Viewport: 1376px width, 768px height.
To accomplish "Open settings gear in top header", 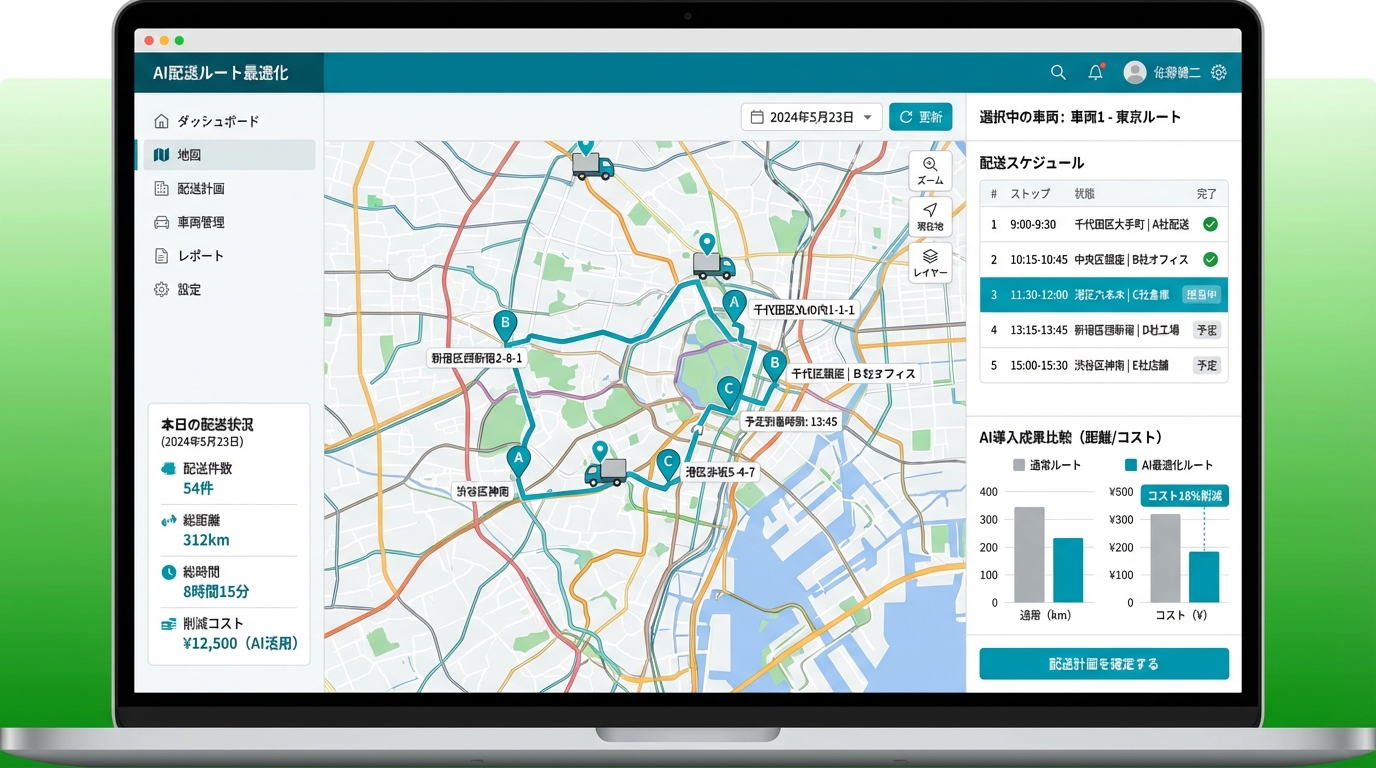I will click(1219, 72).
